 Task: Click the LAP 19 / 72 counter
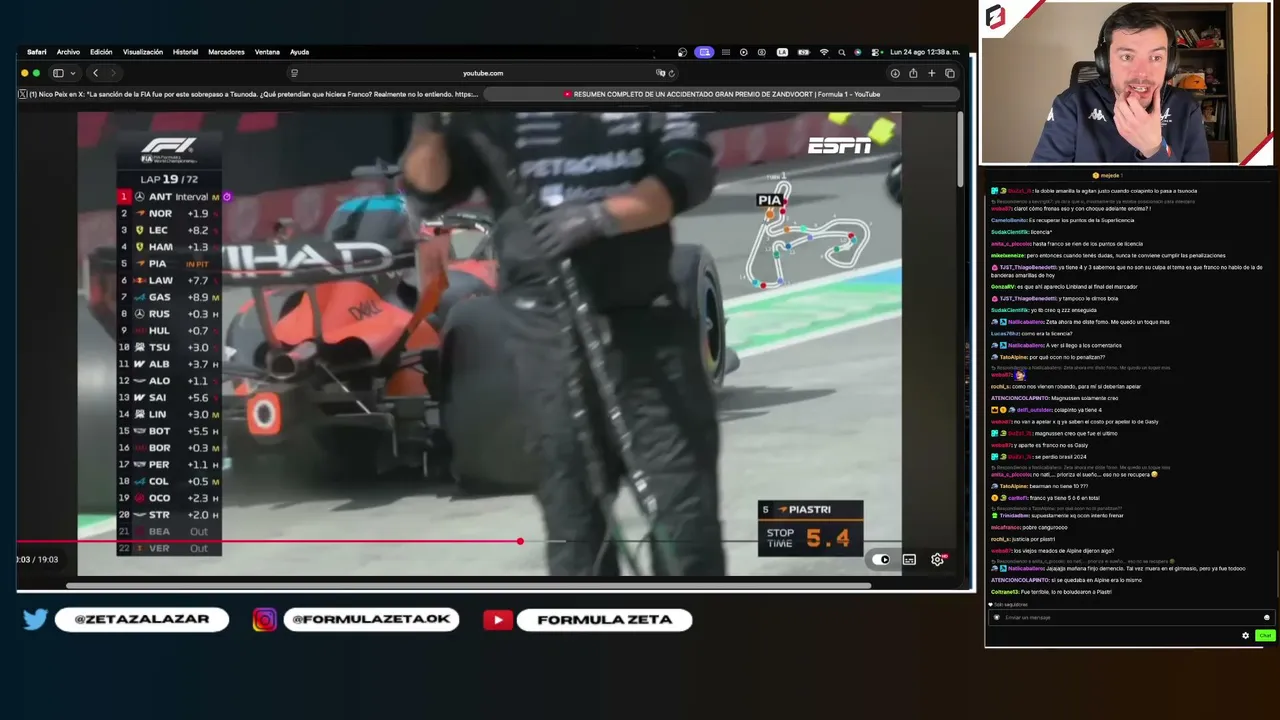coord(169,179)
